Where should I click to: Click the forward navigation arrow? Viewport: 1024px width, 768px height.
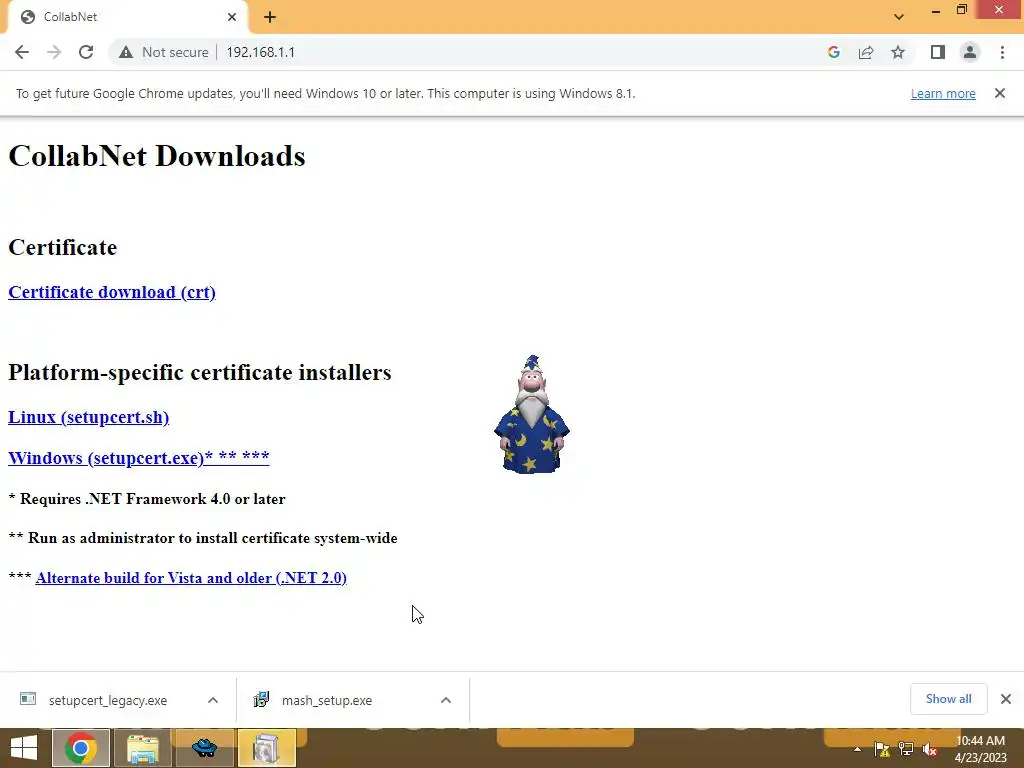click(x=54, y=52)
